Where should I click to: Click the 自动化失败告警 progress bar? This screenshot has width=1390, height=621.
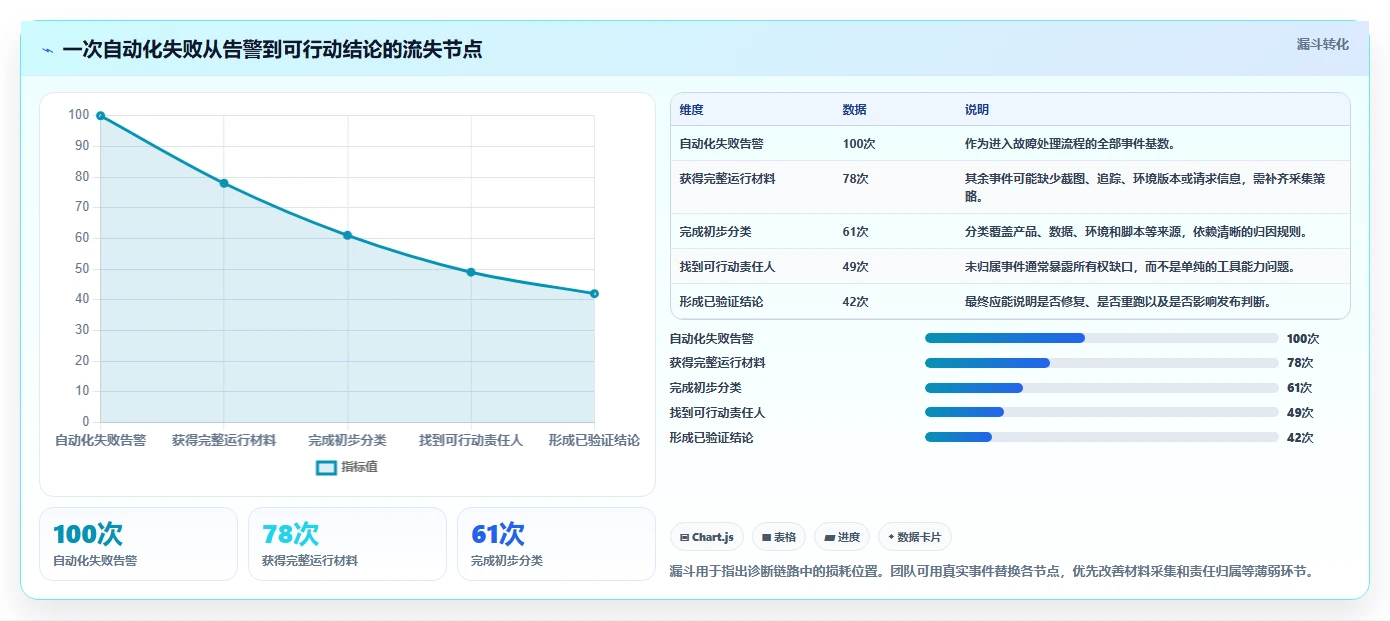(1102, 338)
